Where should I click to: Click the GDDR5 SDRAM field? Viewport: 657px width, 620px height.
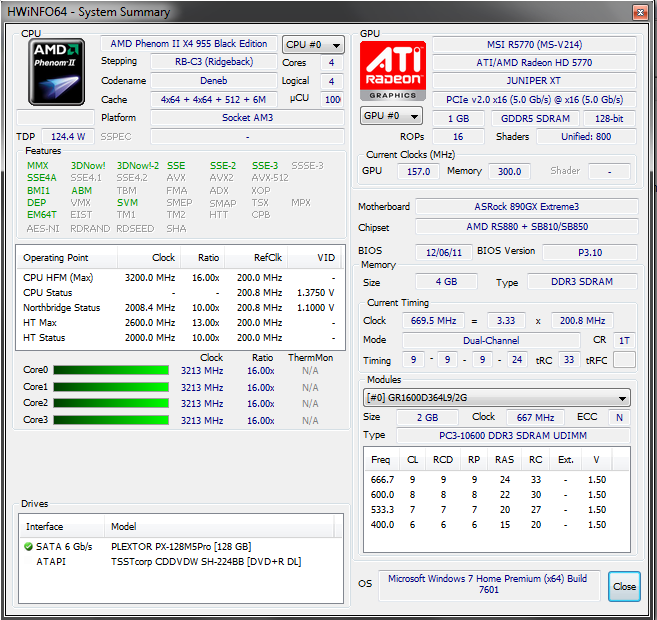[x=535, y=119]
